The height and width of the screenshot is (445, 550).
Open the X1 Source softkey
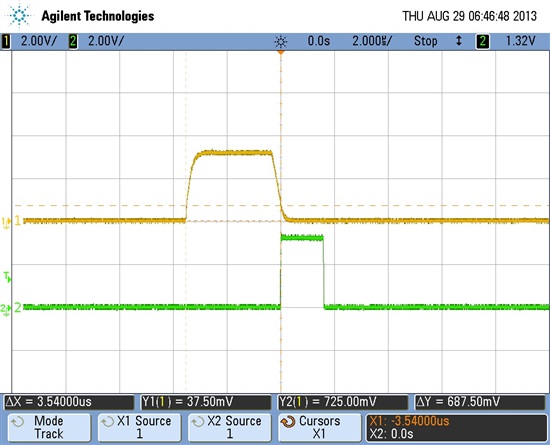(x=139, y=427)
